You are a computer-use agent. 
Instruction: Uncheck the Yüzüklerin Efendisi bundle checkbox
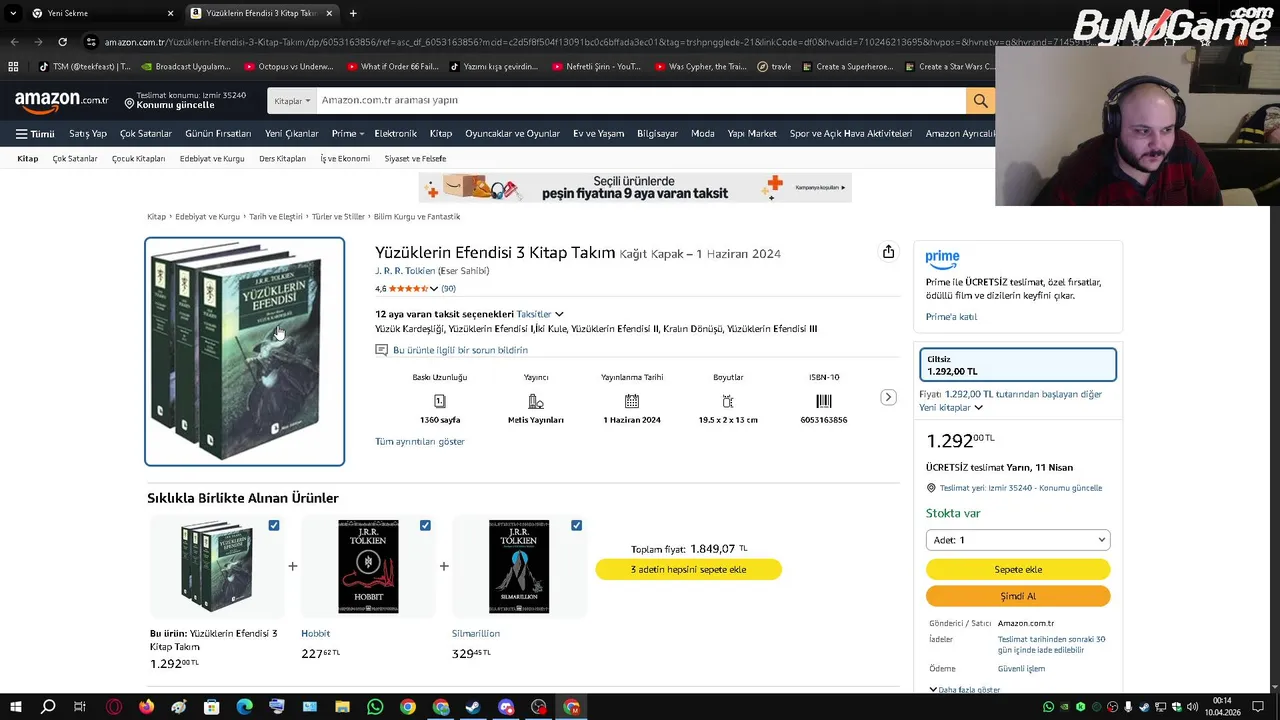[x=274, y=525]
